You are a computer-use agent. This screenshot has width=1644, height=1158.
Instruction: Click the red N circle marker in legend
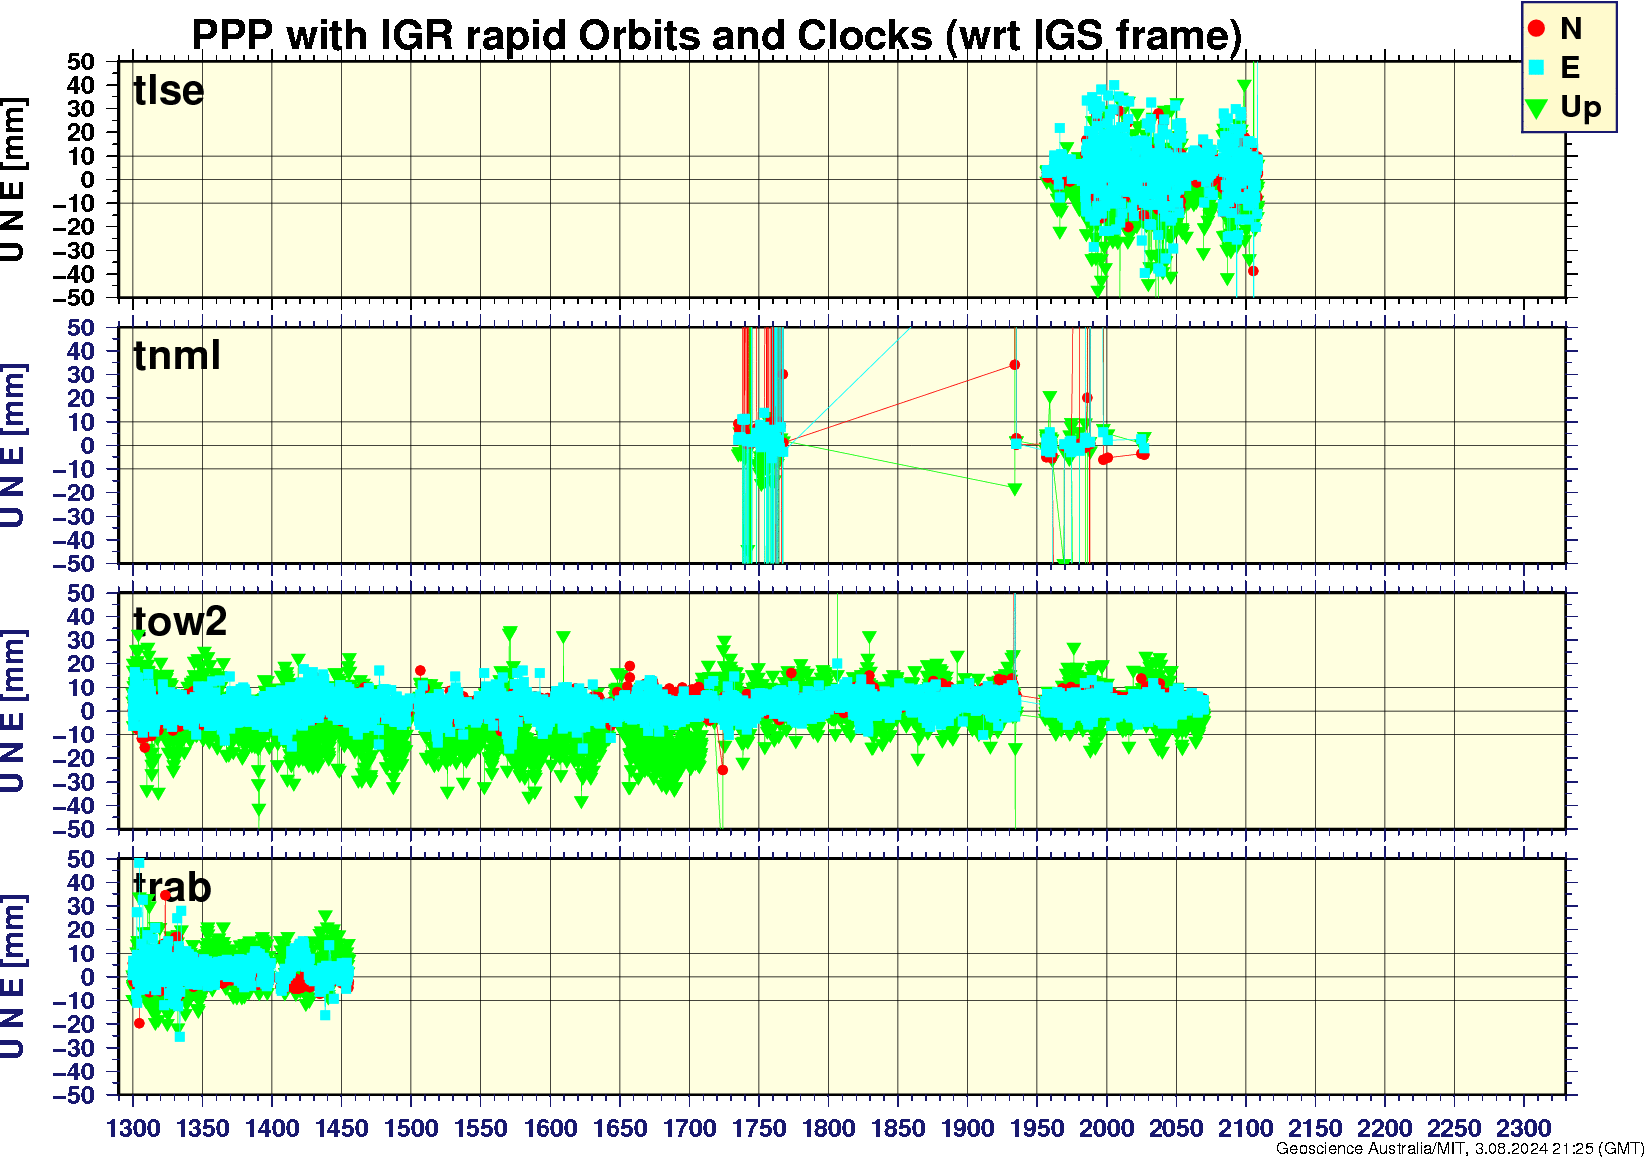pos(1537,29)
